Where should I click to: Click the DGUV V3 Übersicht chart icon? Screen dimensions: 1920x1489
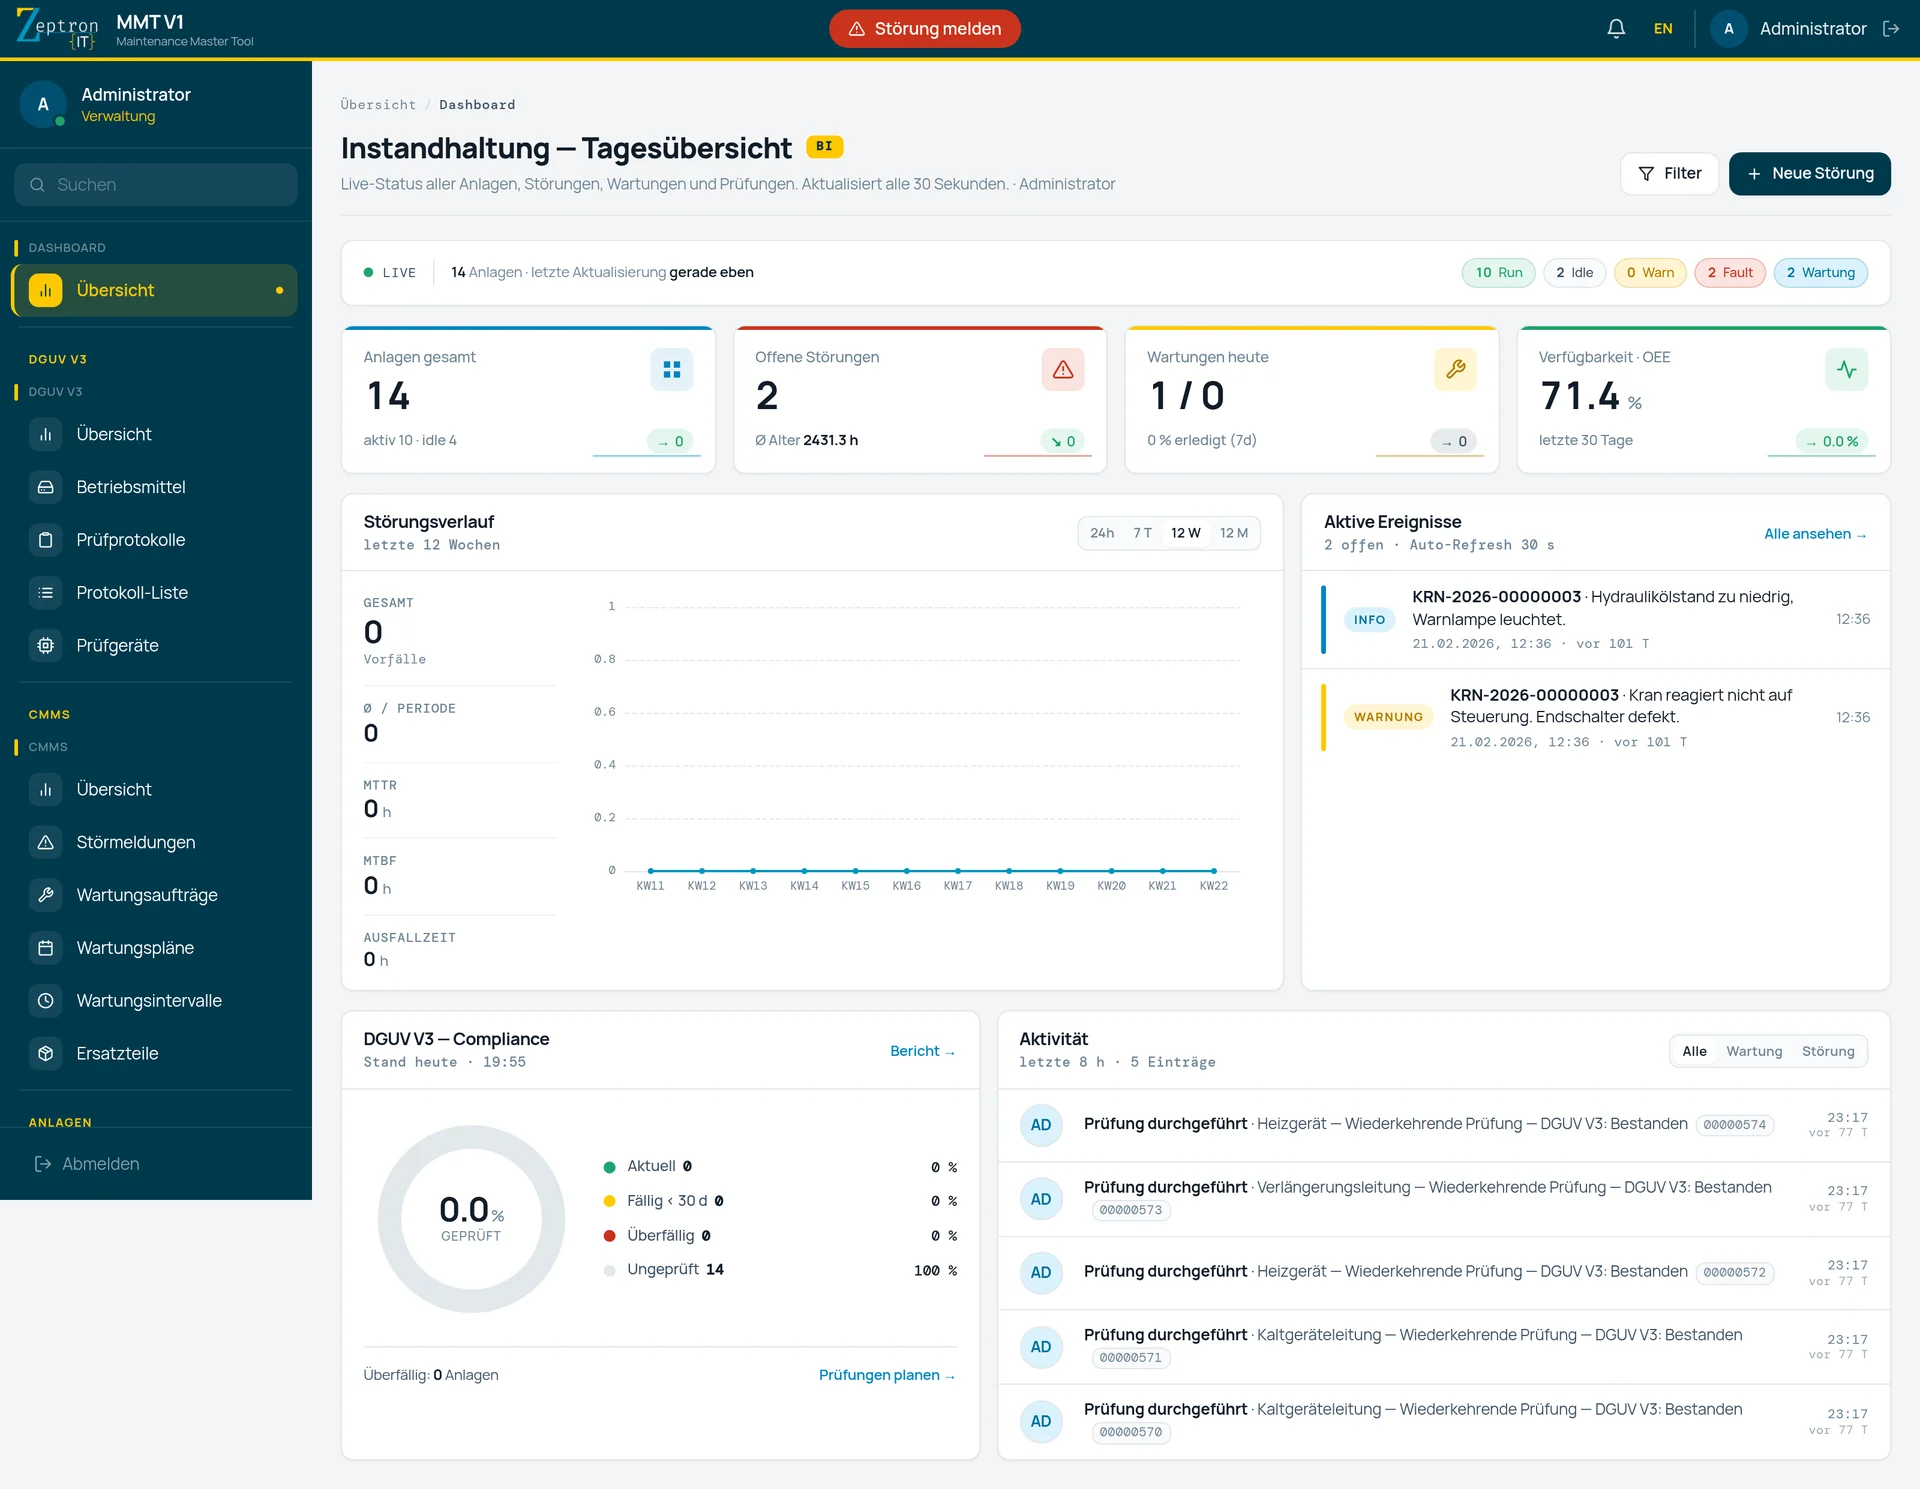[46, 434]
